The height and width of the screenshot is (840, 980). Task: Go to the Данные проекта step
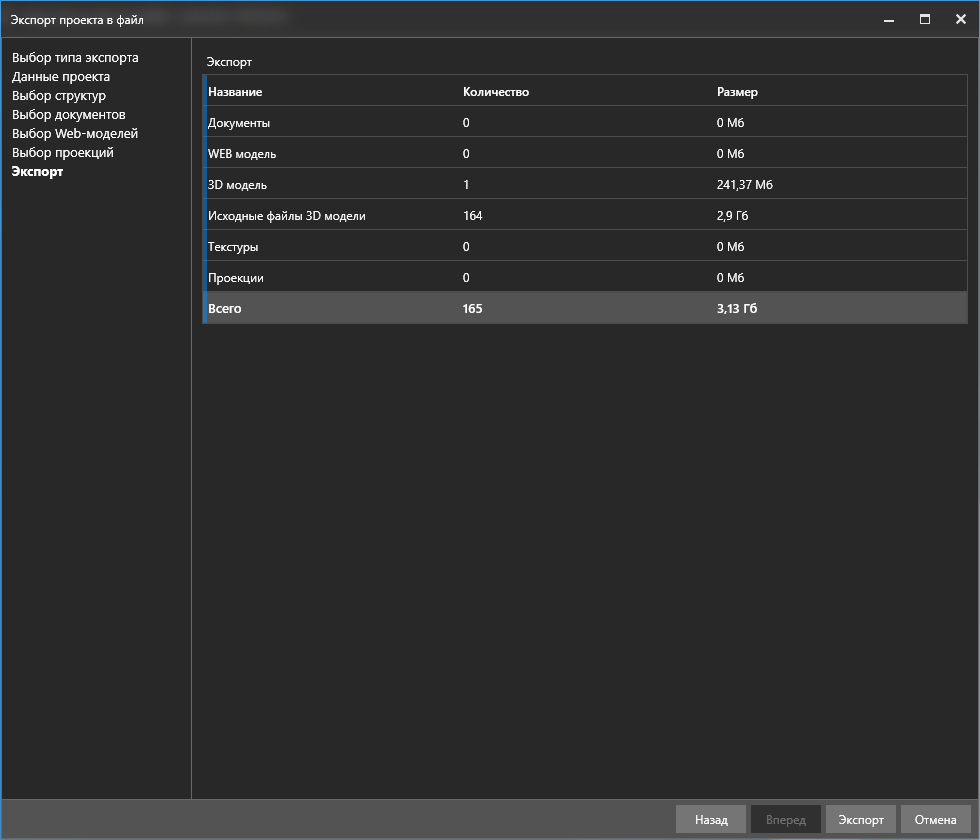pyautogui.click(x=61, y=77)
